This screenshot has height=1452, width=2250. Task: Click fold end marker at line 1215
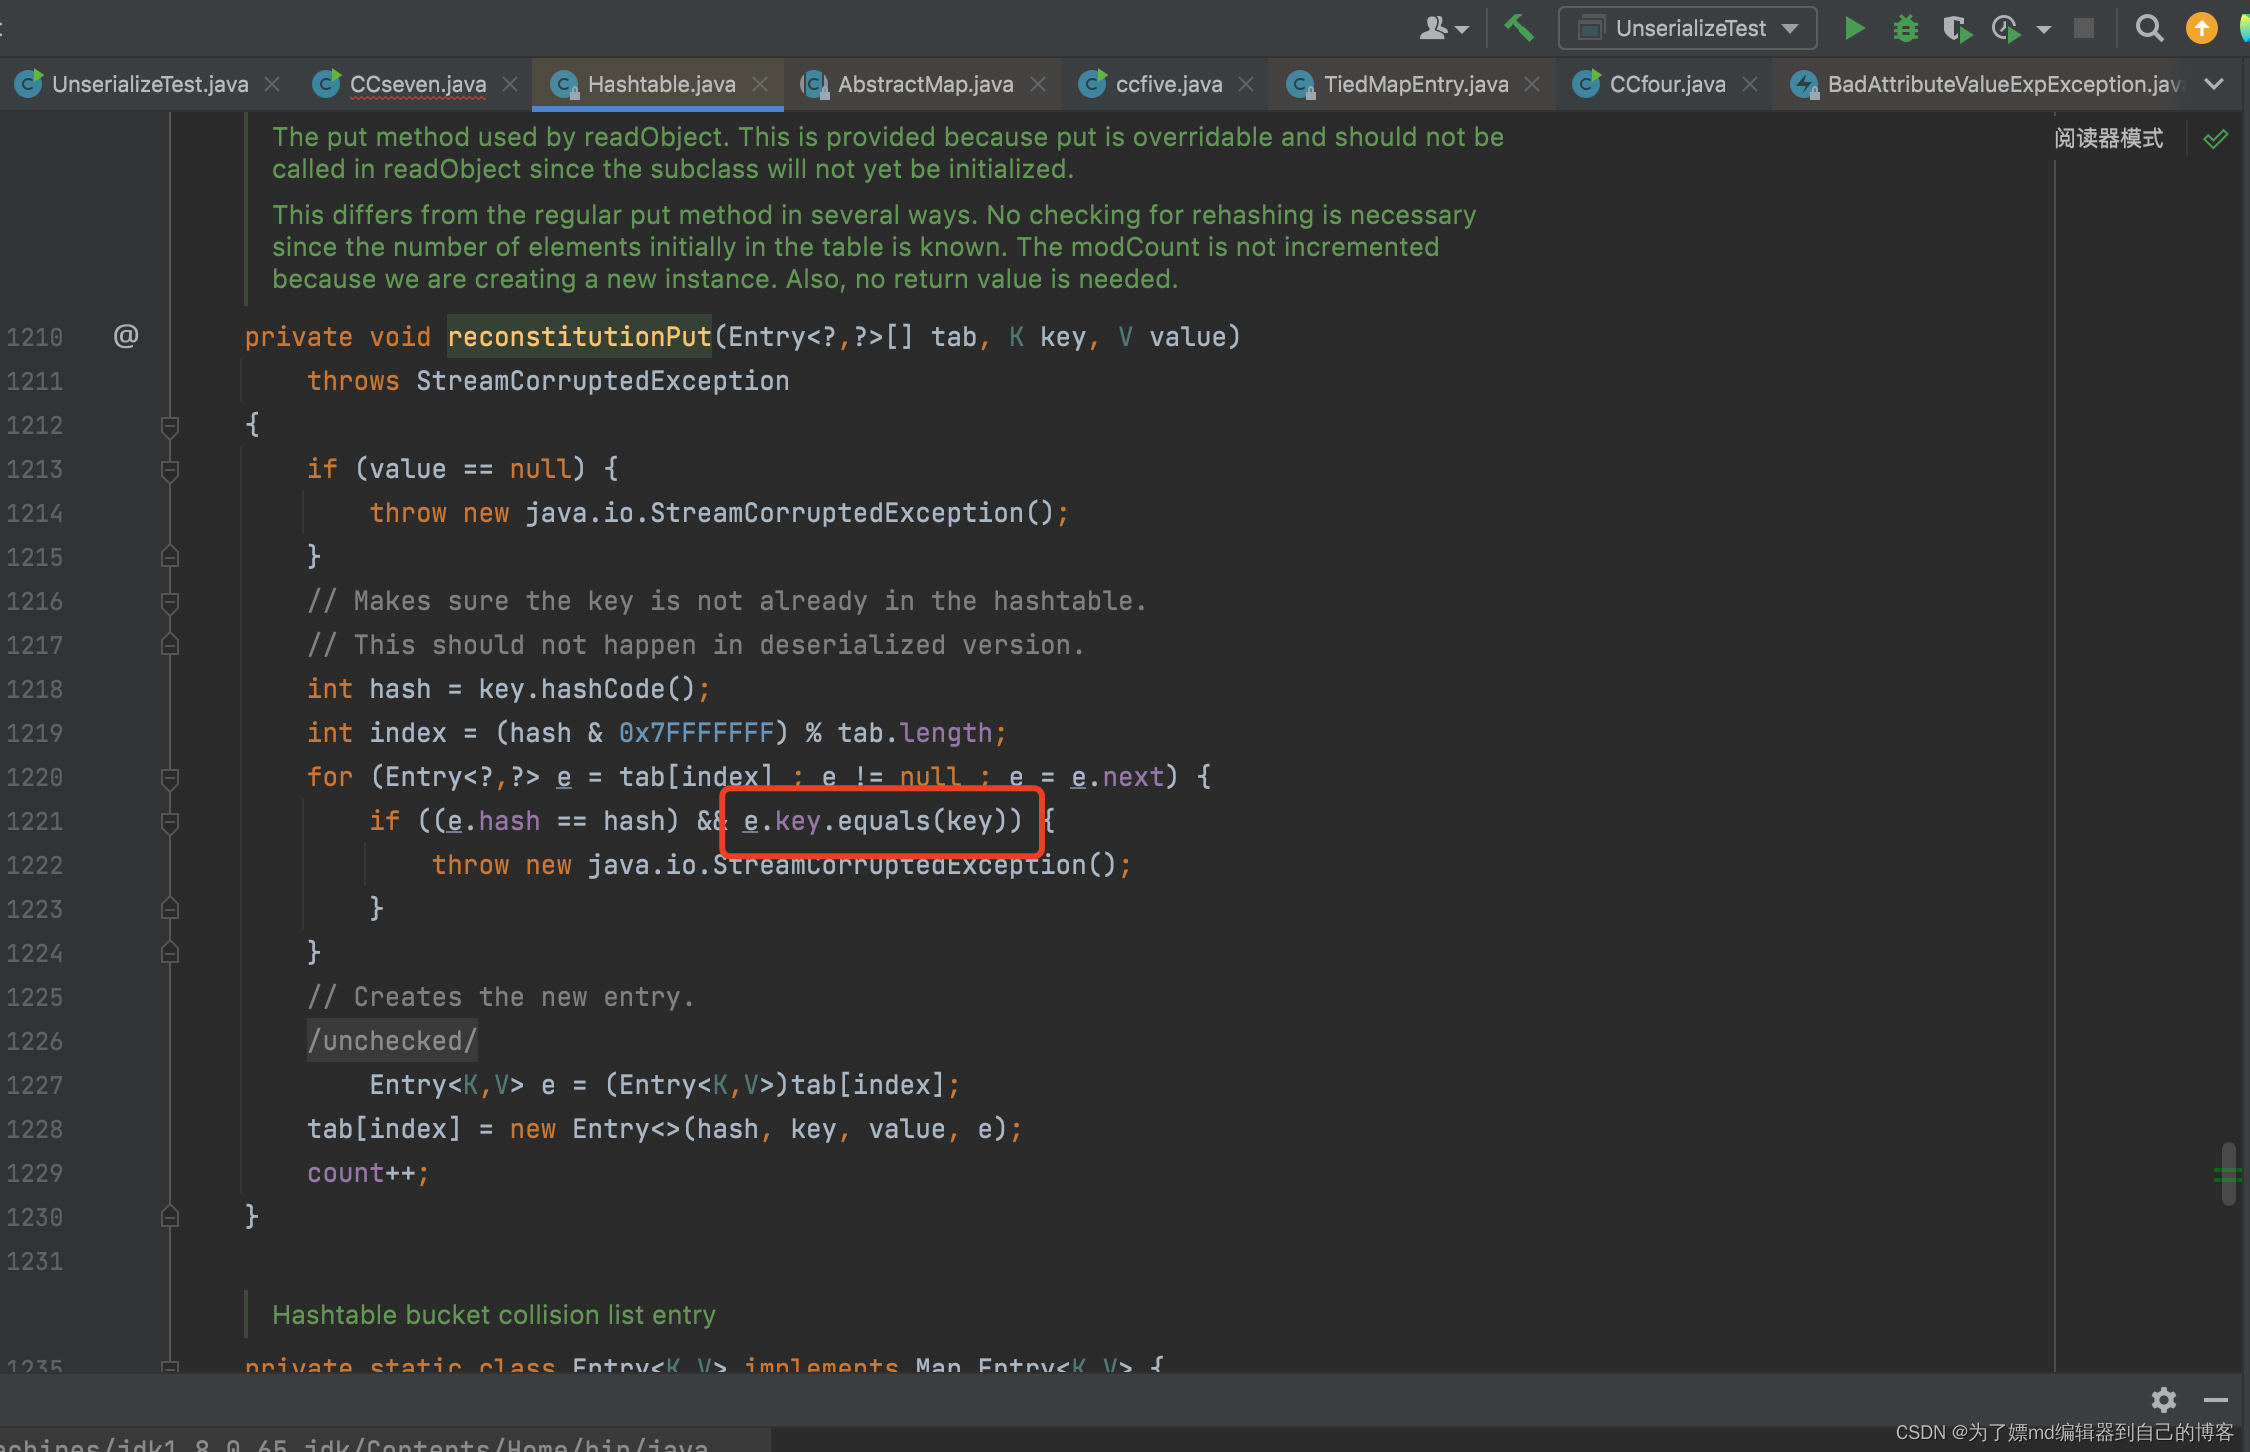[170, 557]
